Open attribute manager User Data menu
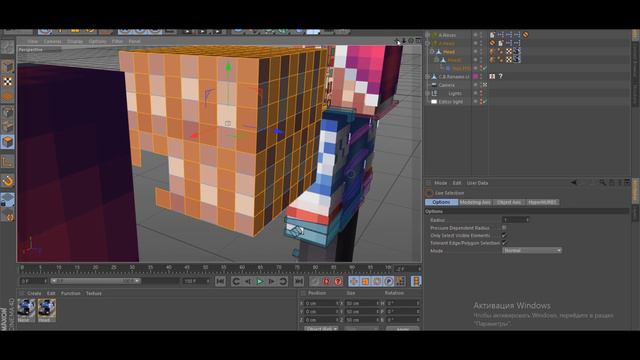The width and height of the screenshot is (640, 360). [x=478, y=183]
